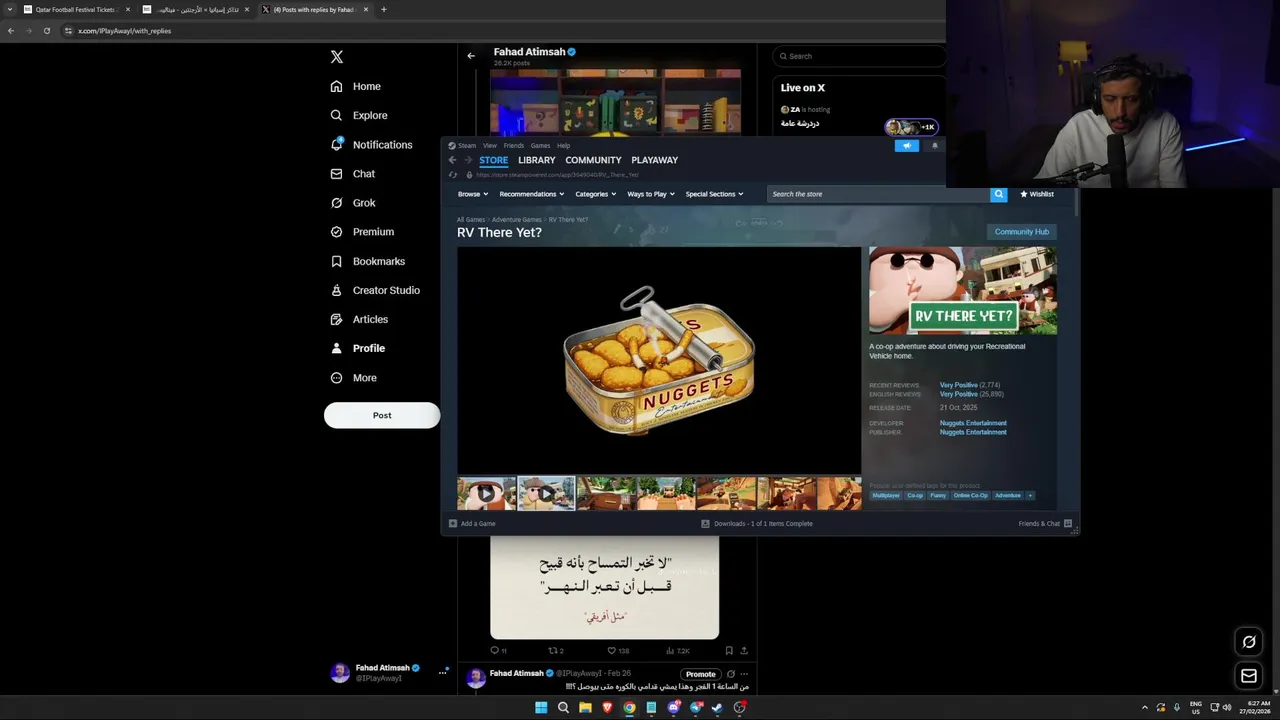Image resolution: width=1280 pixels, height=720 pixels.
Task: Open Articles in X sidebar
Action: coord(359,319)
